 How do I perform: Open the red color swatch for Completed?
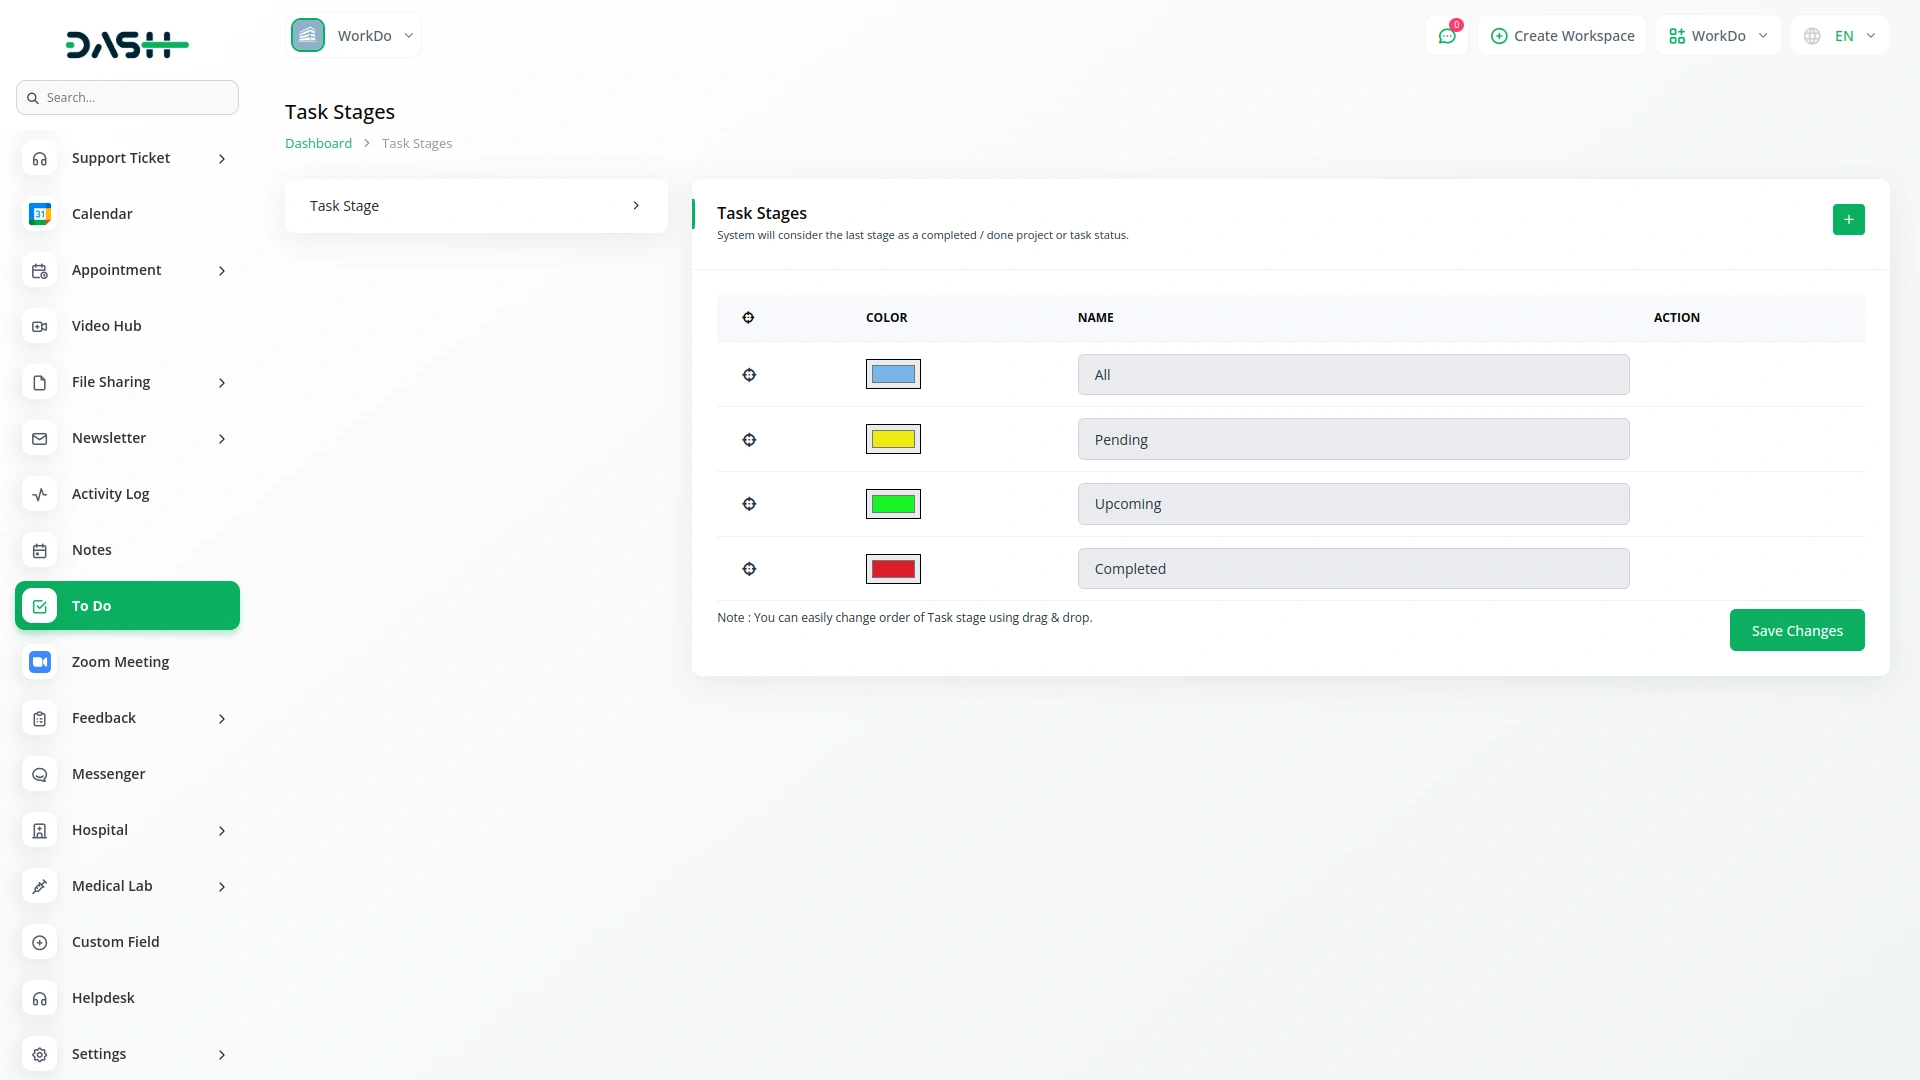click(893, 569)
